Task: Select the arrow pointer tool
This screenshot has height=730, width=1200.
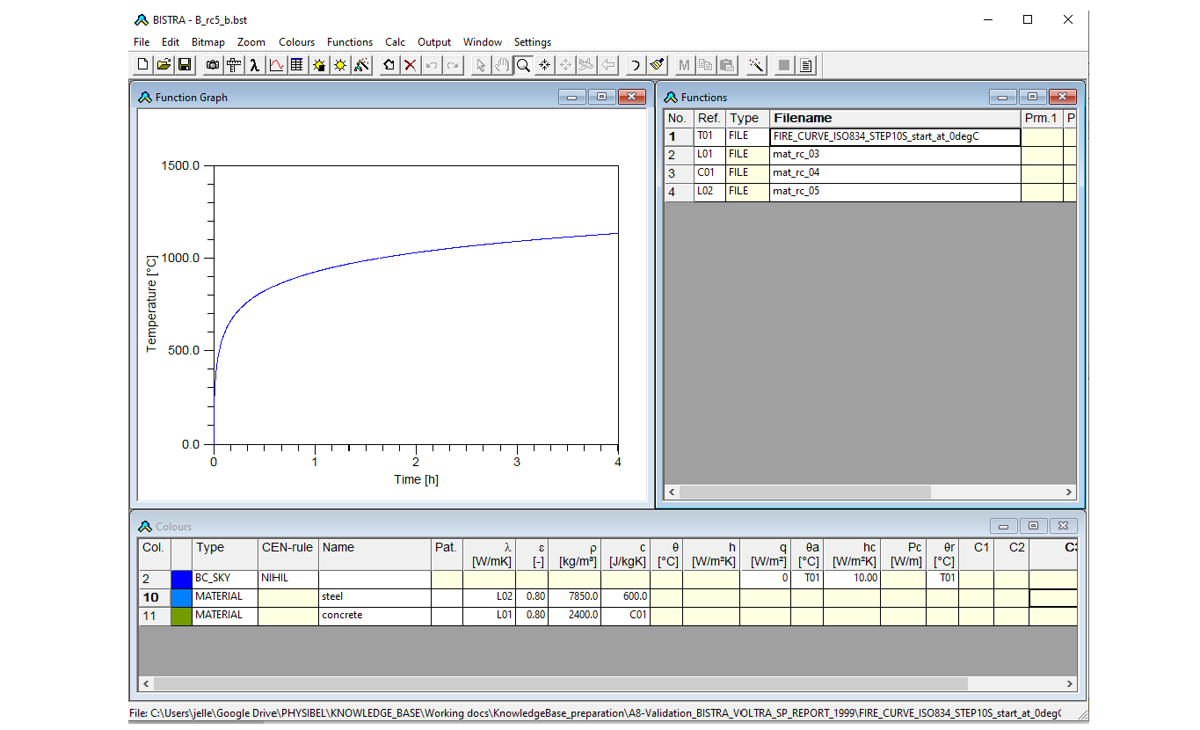Action: [481, 65]
